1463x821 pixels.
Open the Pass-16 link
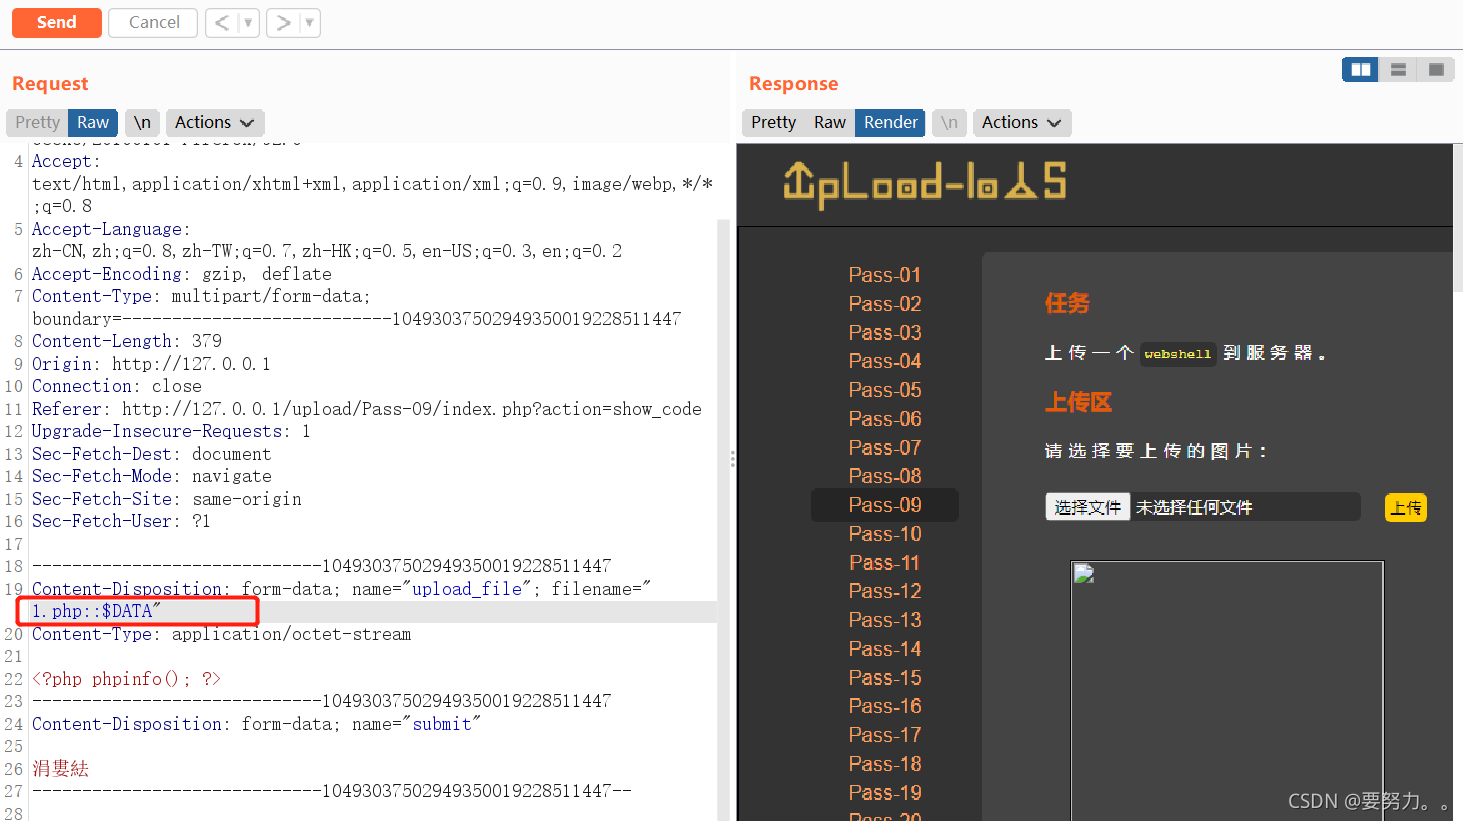pos(885,706)
